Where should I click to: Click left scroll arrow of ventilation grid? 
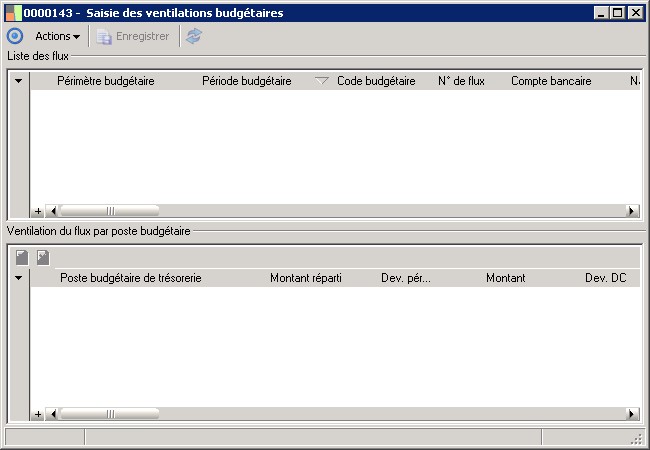pos(52,414)
